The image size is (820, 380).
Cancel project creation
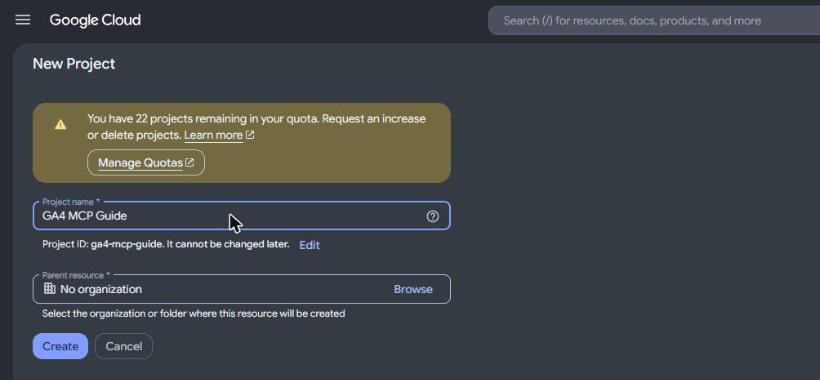pos(124,346)
